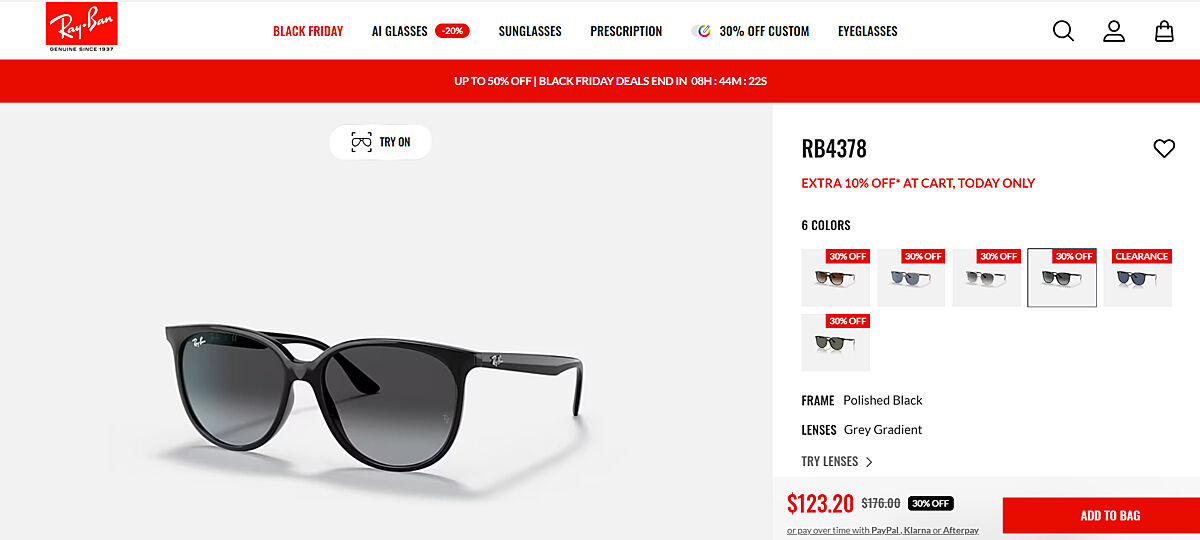Click the Black Friday deals countdown banner

(x=610, y=81)
